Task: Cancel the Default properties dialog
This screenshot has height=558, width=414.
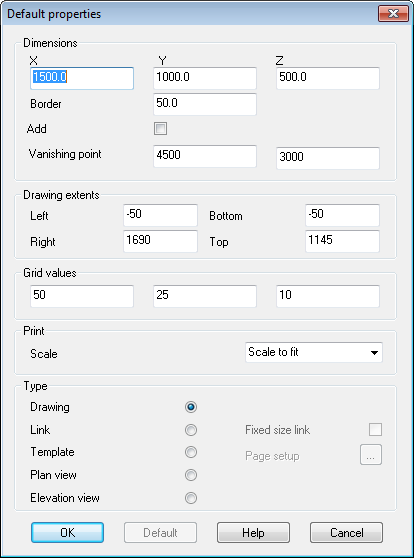Action: click(346, 532)
